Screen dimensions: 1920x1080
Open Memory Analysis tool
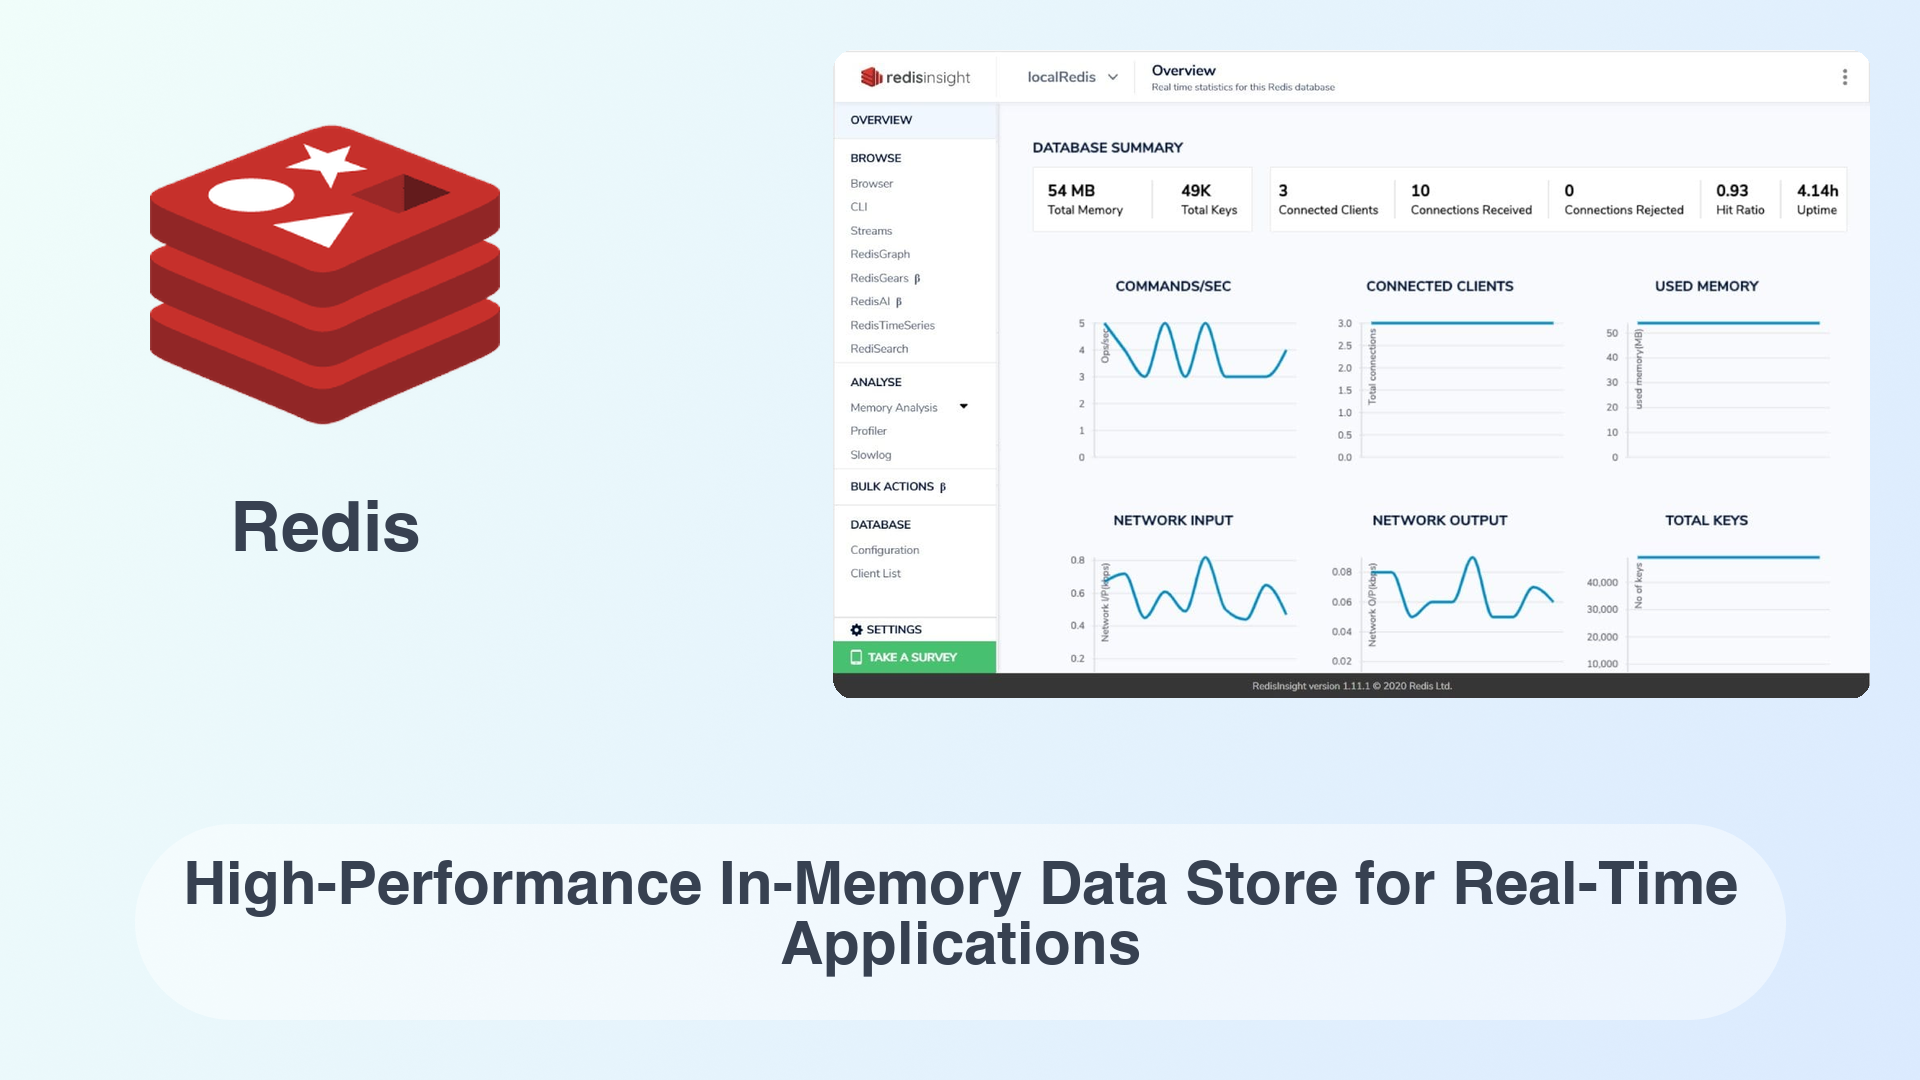point(894,406)
